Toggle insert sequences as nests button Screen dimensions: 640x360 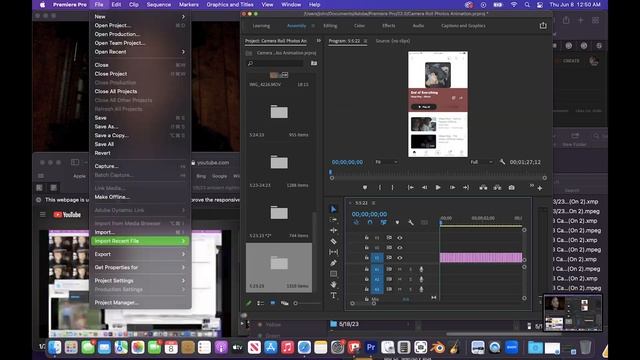356,222
